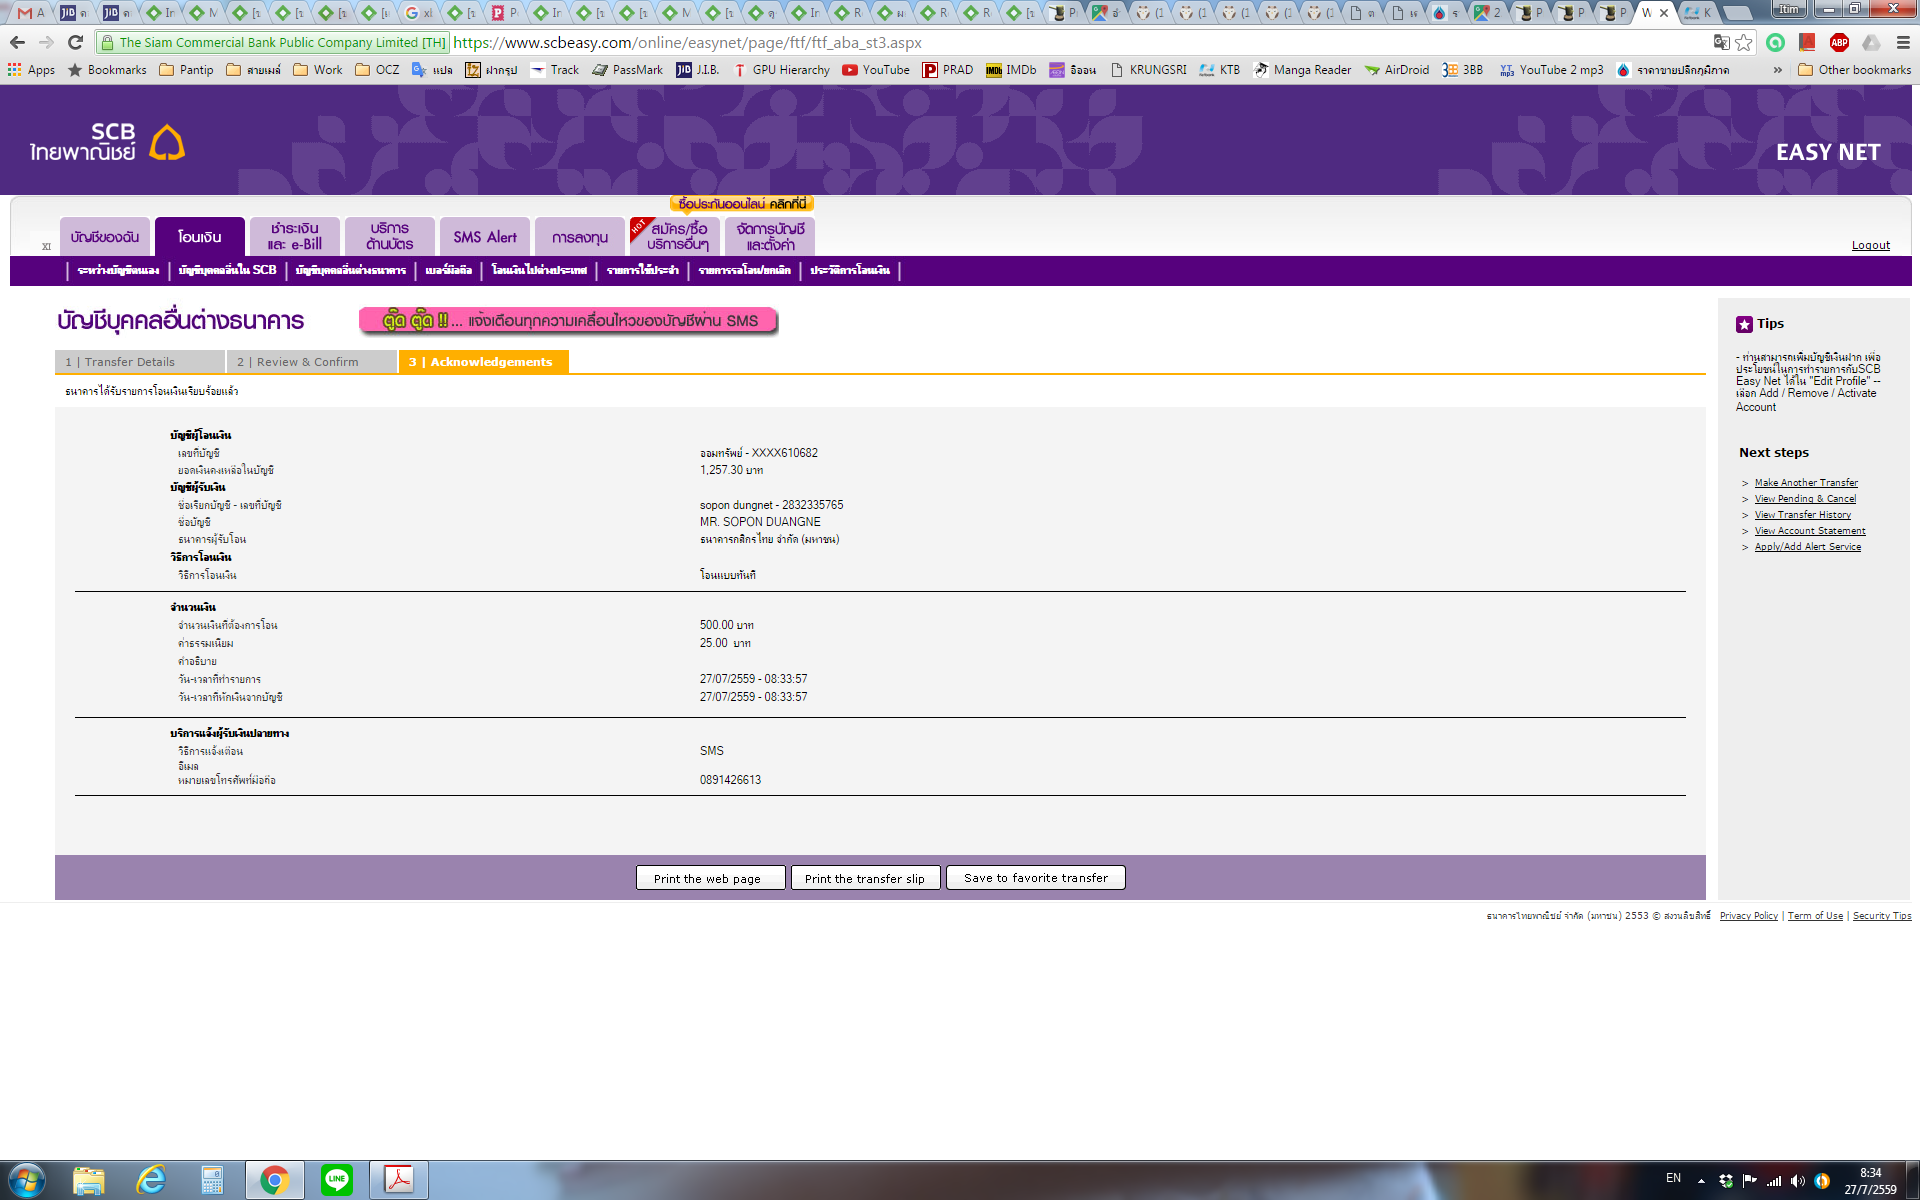Open Other bookmarks folder
The width and height of the screenshot is (1920, 1200).
(x=1854, y=70)
